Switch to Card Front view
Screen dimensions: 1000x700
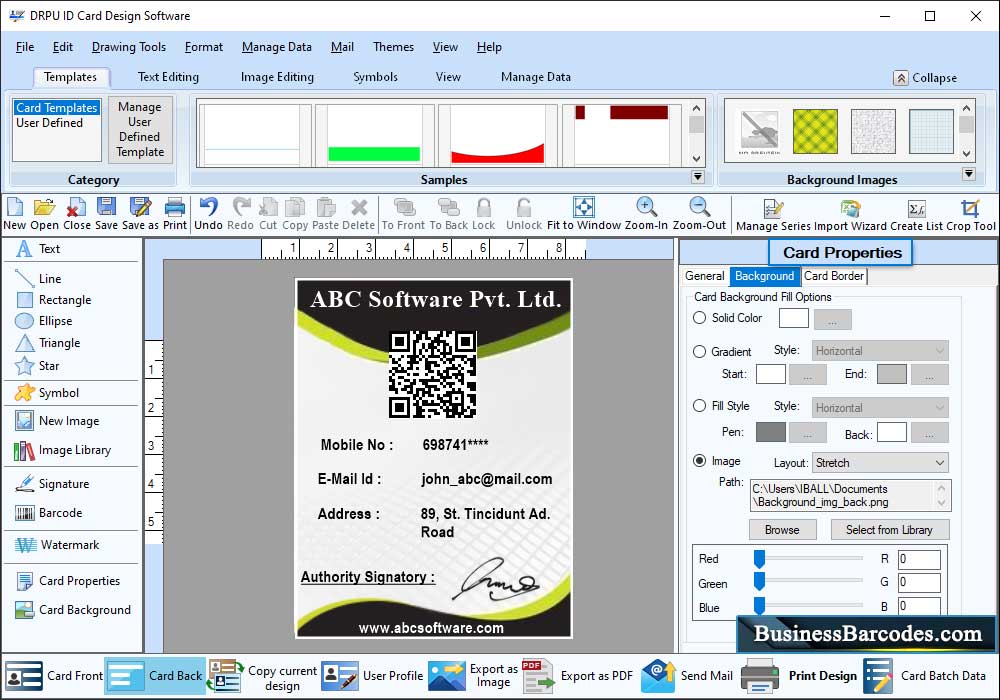pos(54,676)
